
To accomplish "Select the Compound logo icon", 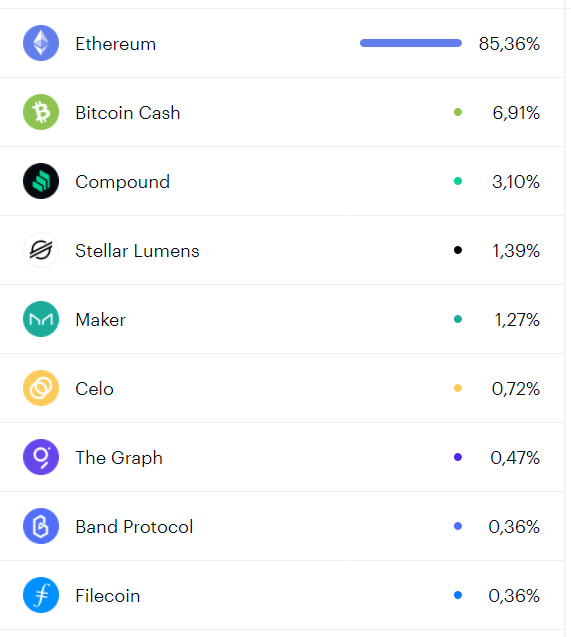I will point(41,181).
